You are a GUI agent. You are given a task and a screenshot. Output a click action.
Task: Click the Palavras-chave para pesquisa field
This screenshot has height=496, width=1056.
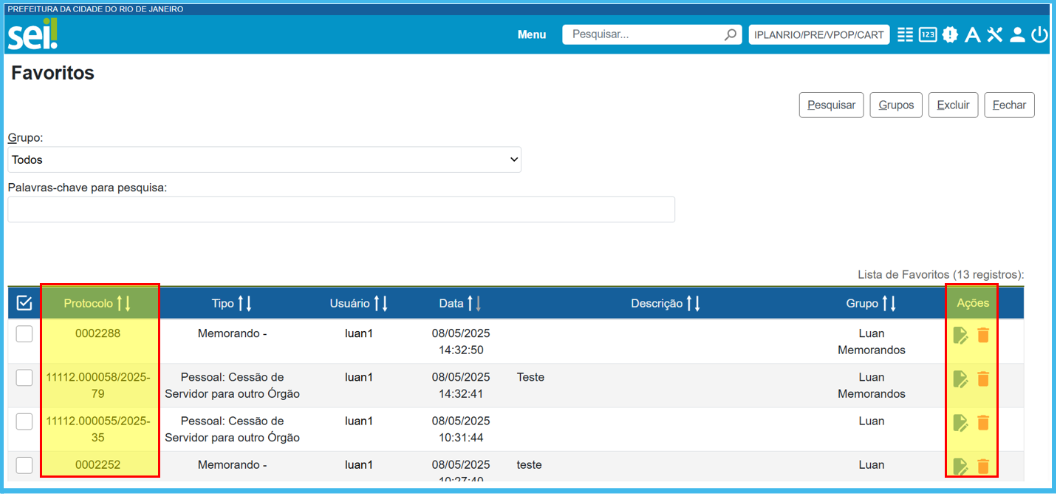[341, 209]
